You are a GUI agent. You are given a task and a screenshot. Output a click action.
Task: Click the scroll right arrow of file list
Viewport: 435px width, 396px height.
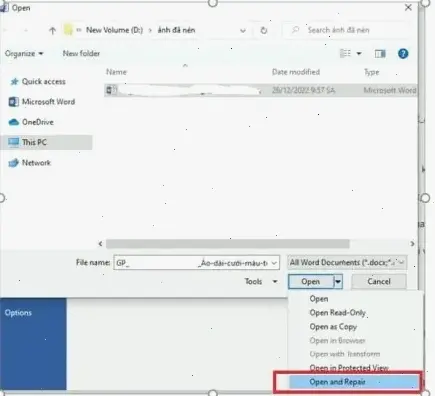click(x=412, y=244)
